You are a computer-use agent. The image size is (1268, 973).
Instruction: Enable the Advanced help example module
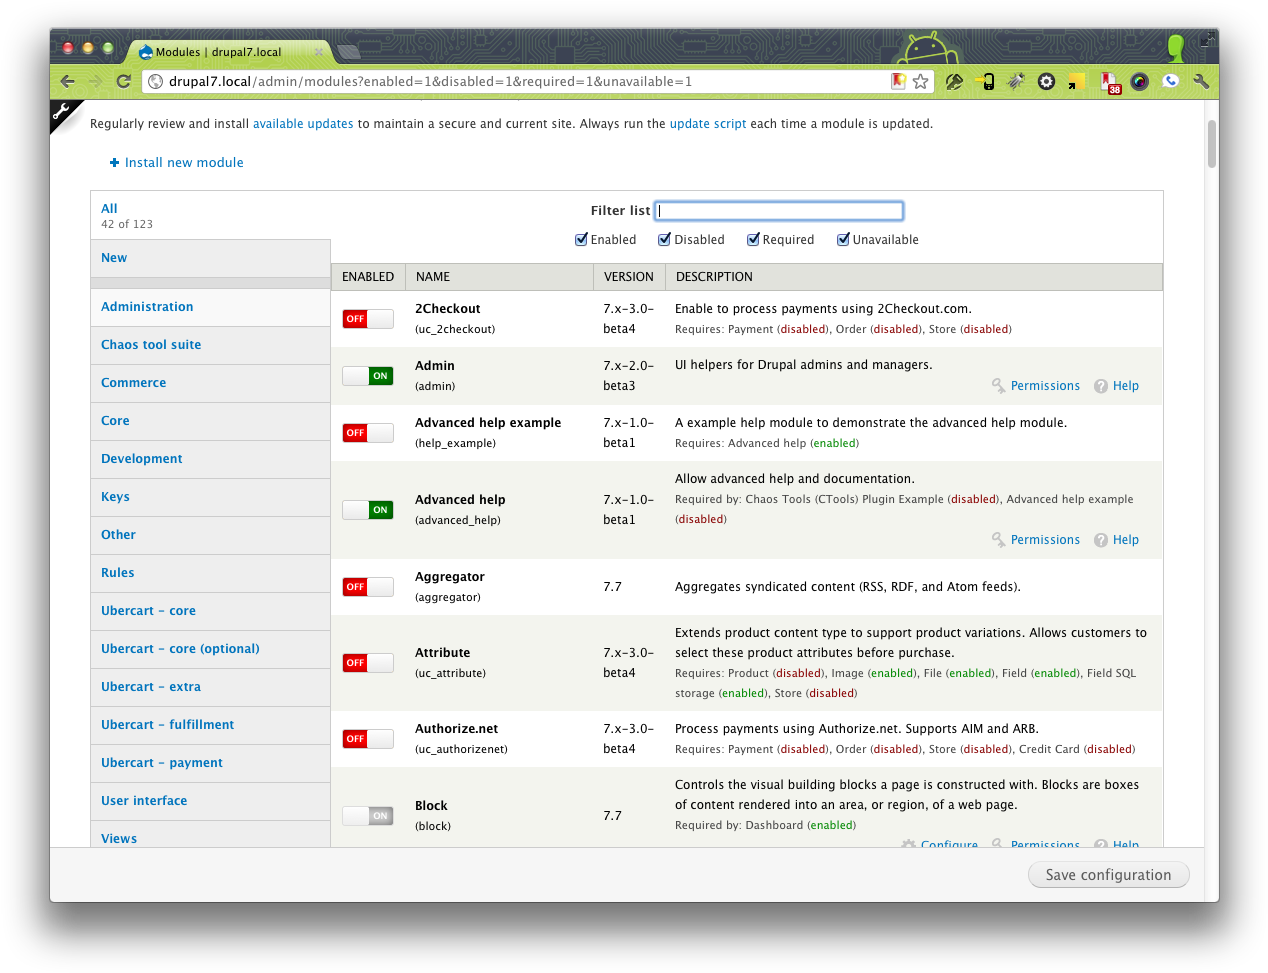coord(367,433)
